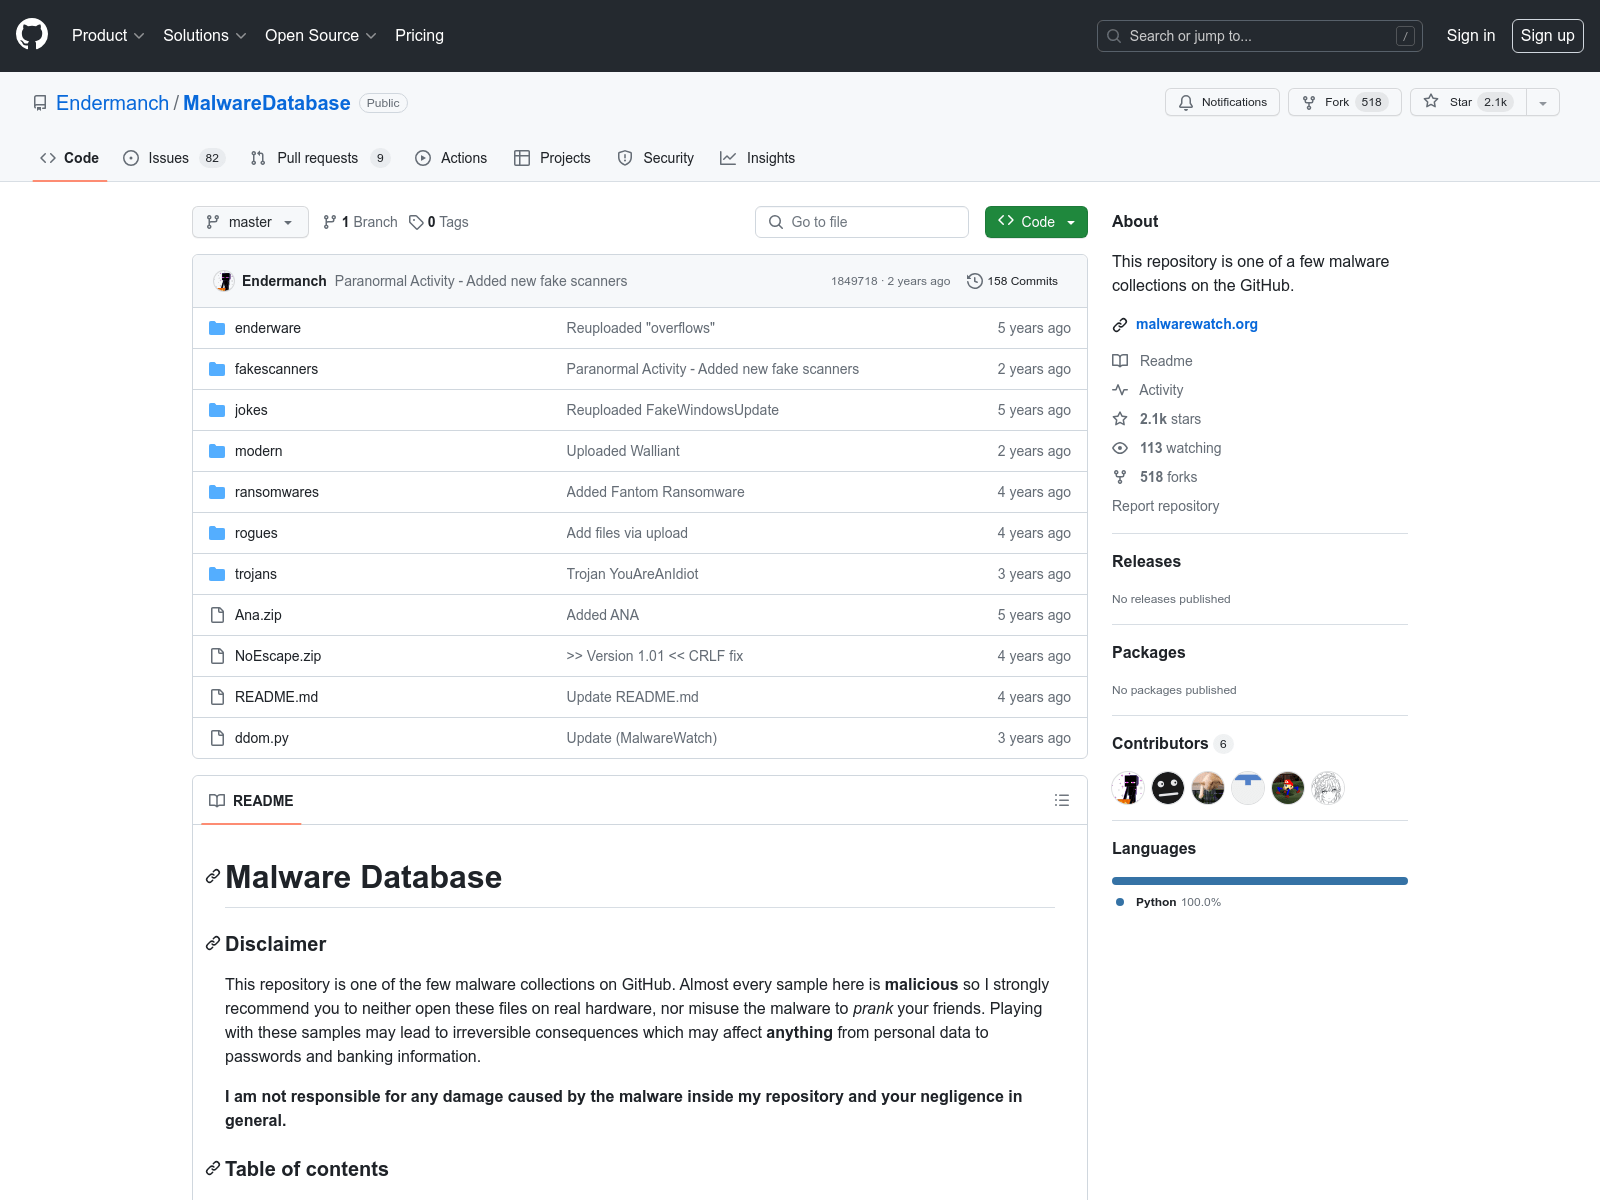Click the repository icon before Endermanch

click(x=40, y=103)
